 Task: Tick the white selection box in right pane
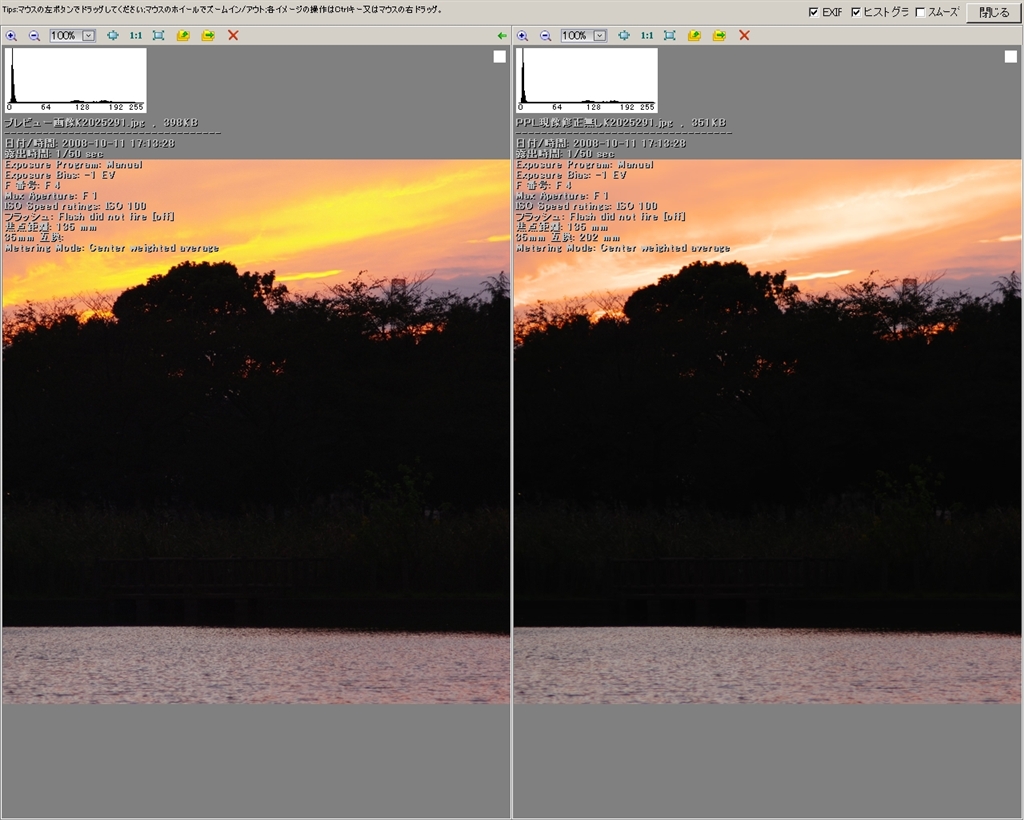point(1011,57)
